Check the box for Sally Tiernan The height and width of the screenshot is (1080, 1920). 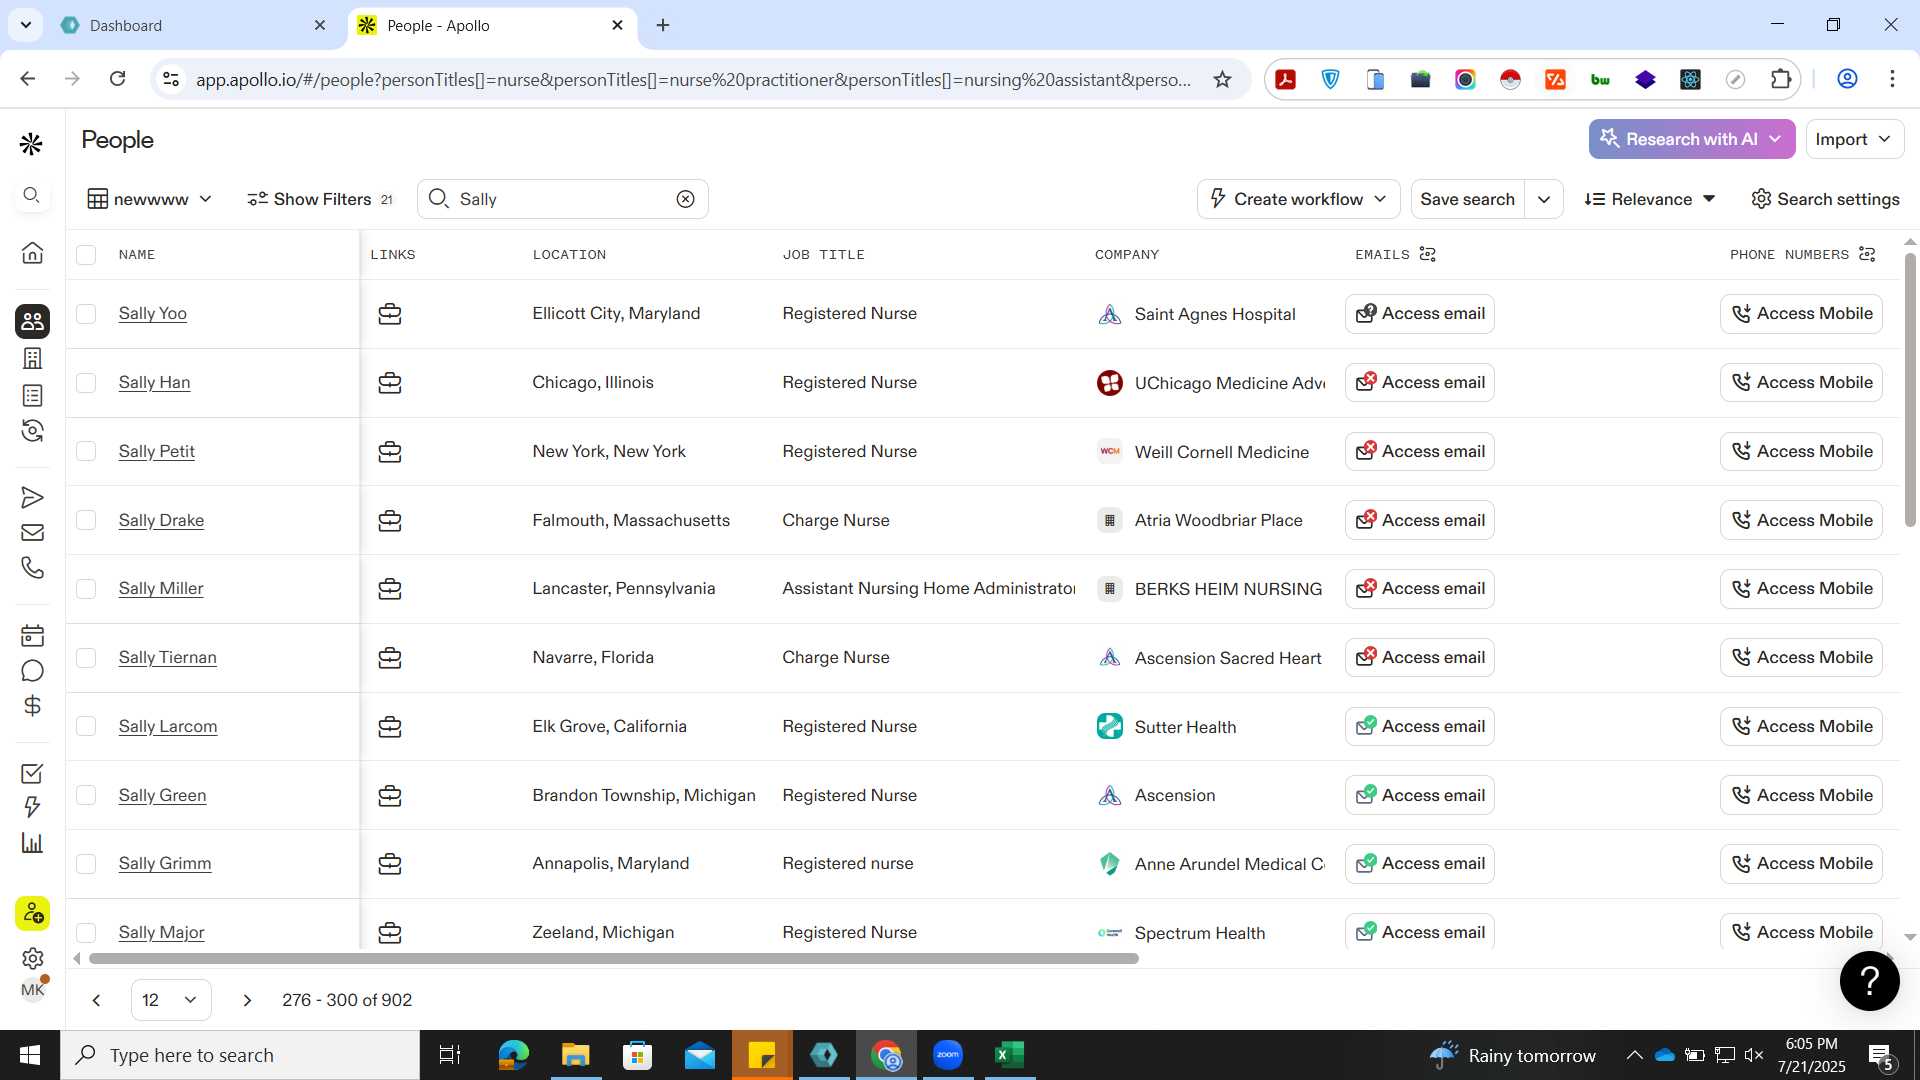(x=86, y=658)
